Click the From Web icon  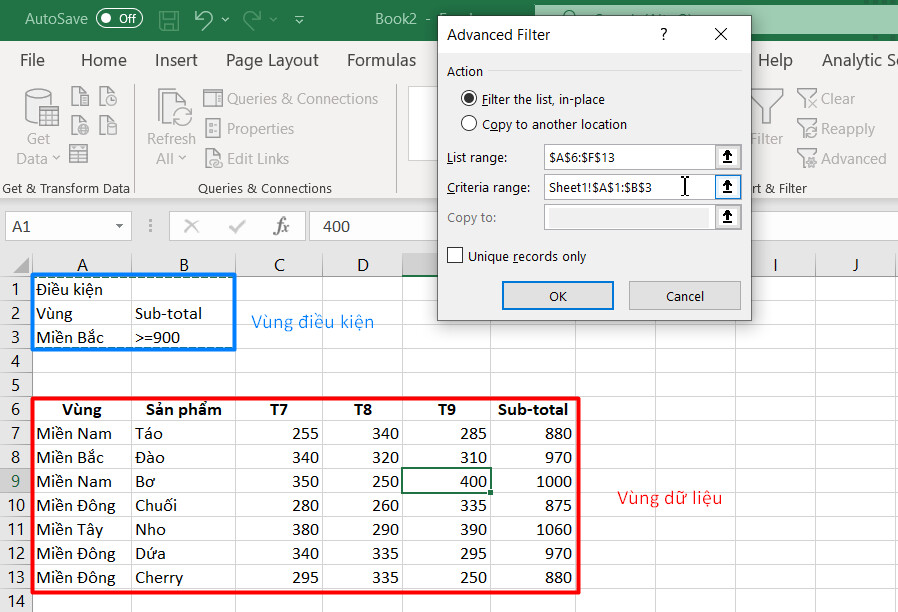[x=80, y=125]
